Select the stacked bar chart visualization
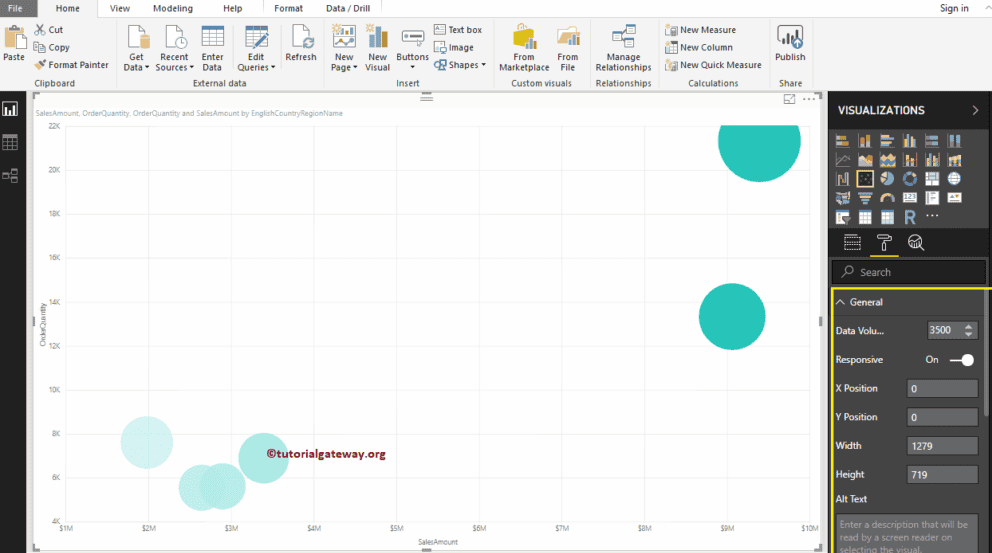 click(x=842, y=141)
